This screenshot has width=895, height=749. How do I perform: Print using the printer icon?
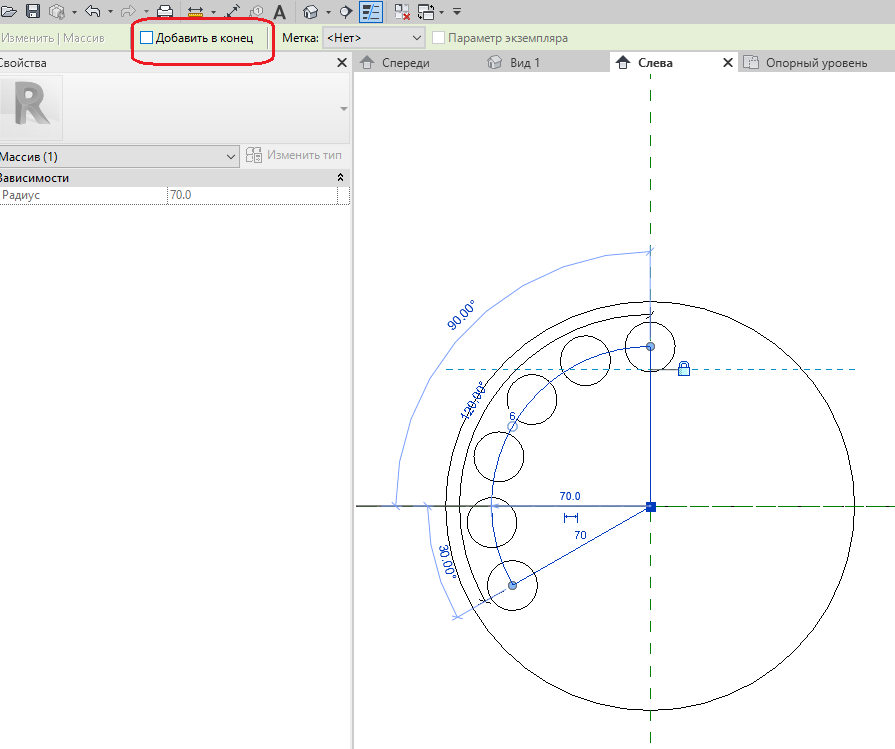click(x=165, y=11)
